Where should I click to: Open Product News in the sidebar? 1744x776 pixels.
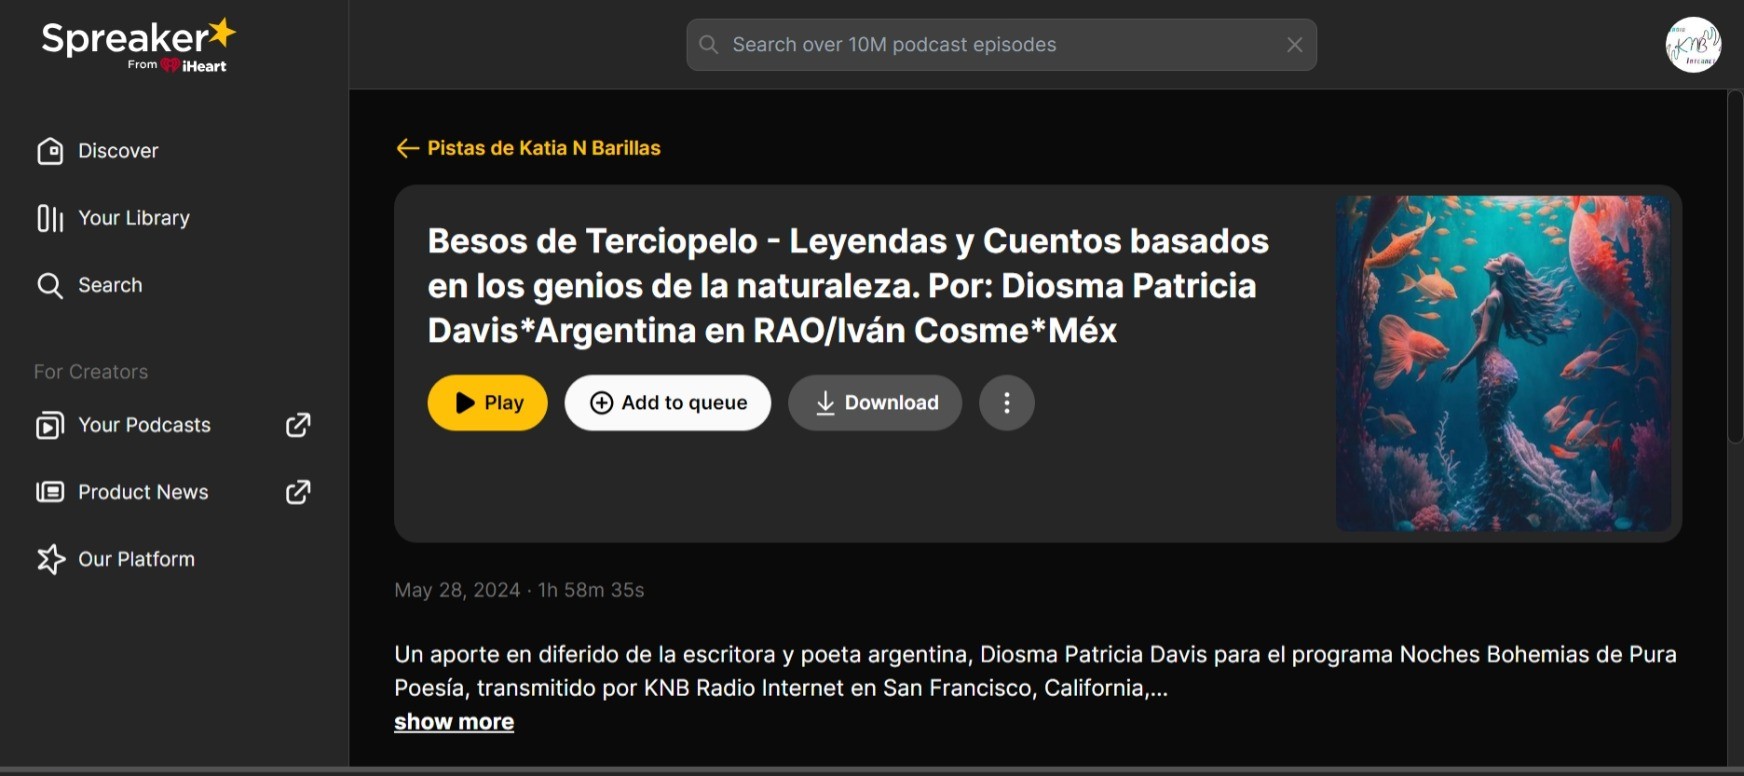(143, 492)
